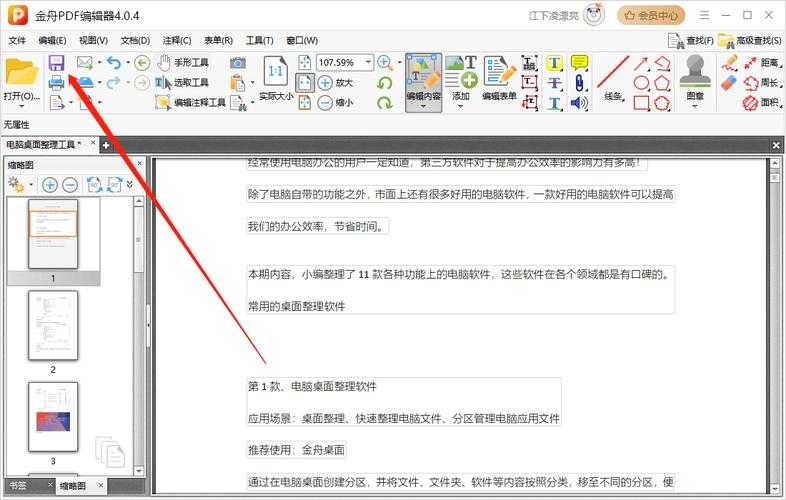The image size is (786, 500).
Task: Select the oval shape tool
Action: [x=641, y=83]
